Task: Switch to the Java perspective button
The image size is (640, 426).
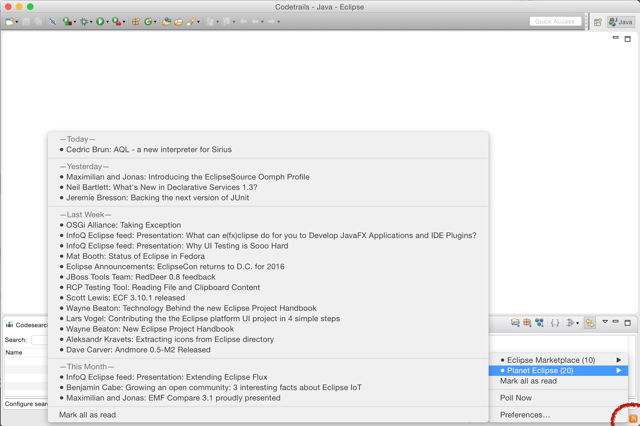Action: pyautogui.click(x=620, y=22)
